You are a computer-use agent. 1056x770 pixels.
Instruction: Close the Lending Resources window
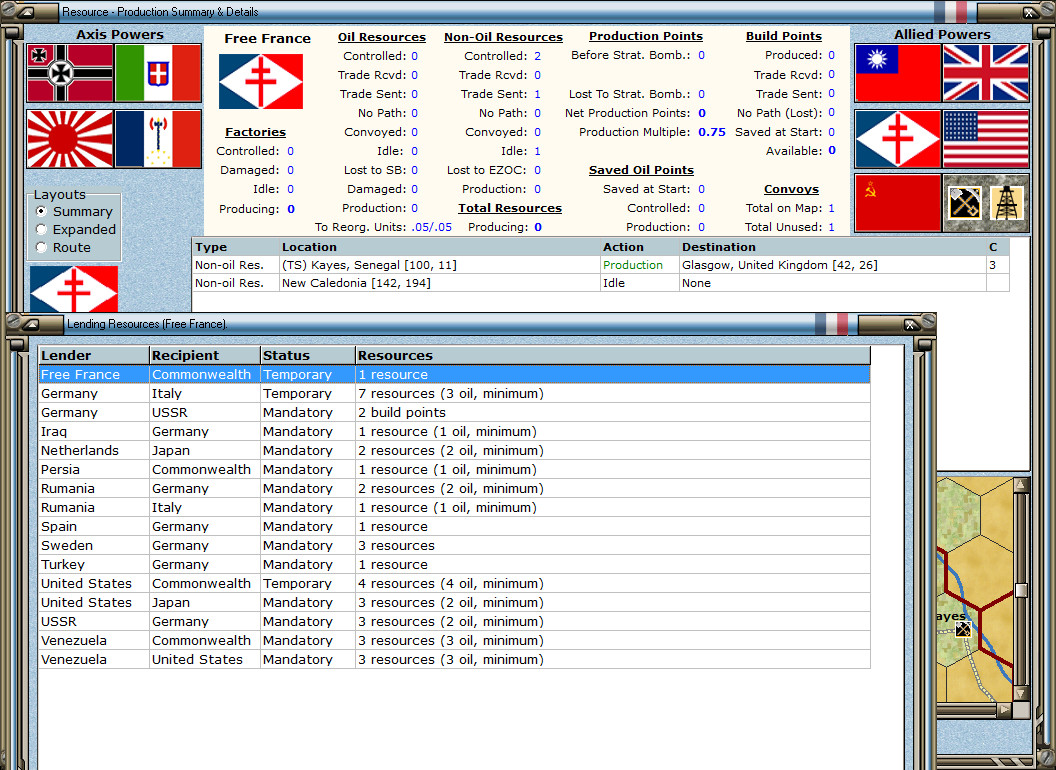click(910, 325)
